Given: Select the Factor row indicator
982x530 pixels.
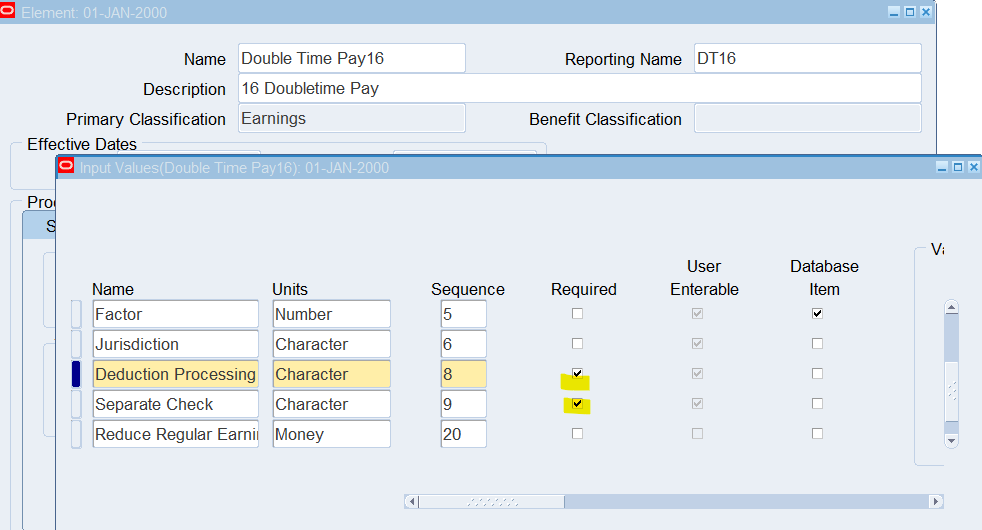Looking at the screenshot, I should coord(76,314).
